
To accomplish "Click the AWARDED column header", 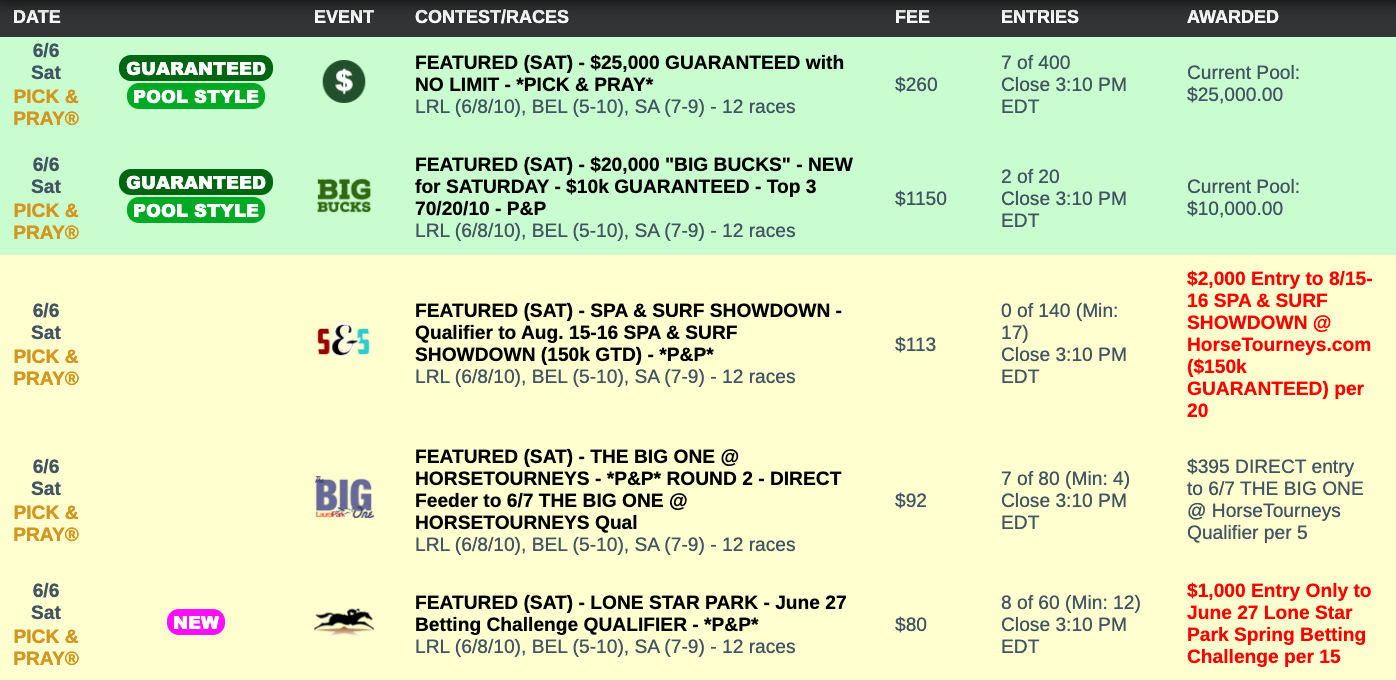I will pyautogui.click(x=1232, y=17).
